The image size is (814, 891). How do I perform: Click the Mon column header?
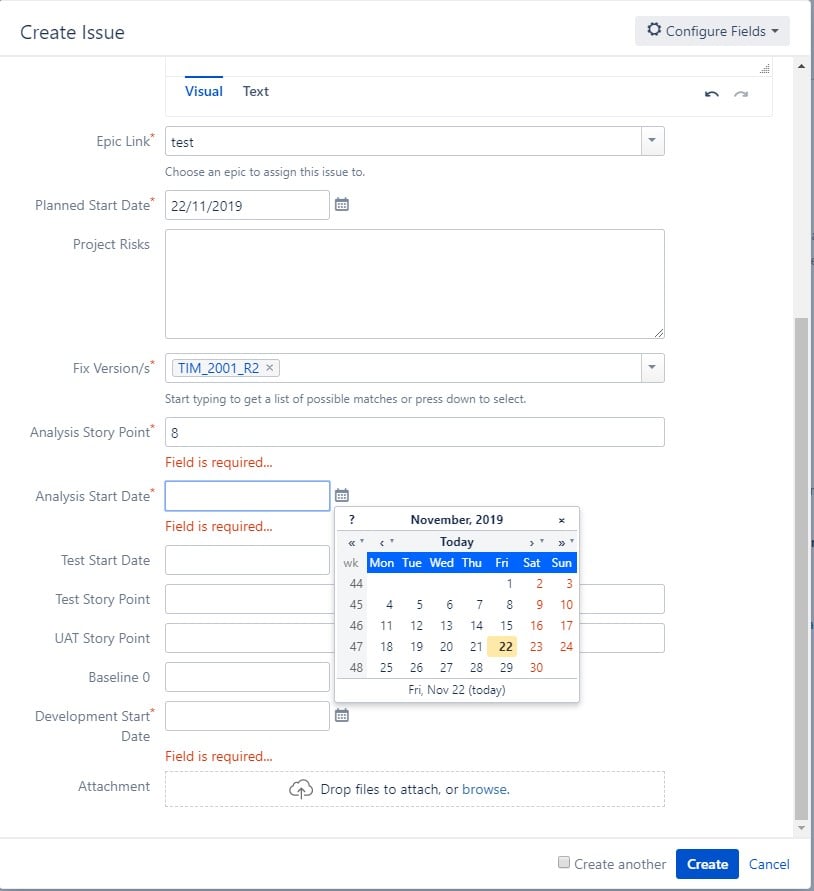point(381,563)
